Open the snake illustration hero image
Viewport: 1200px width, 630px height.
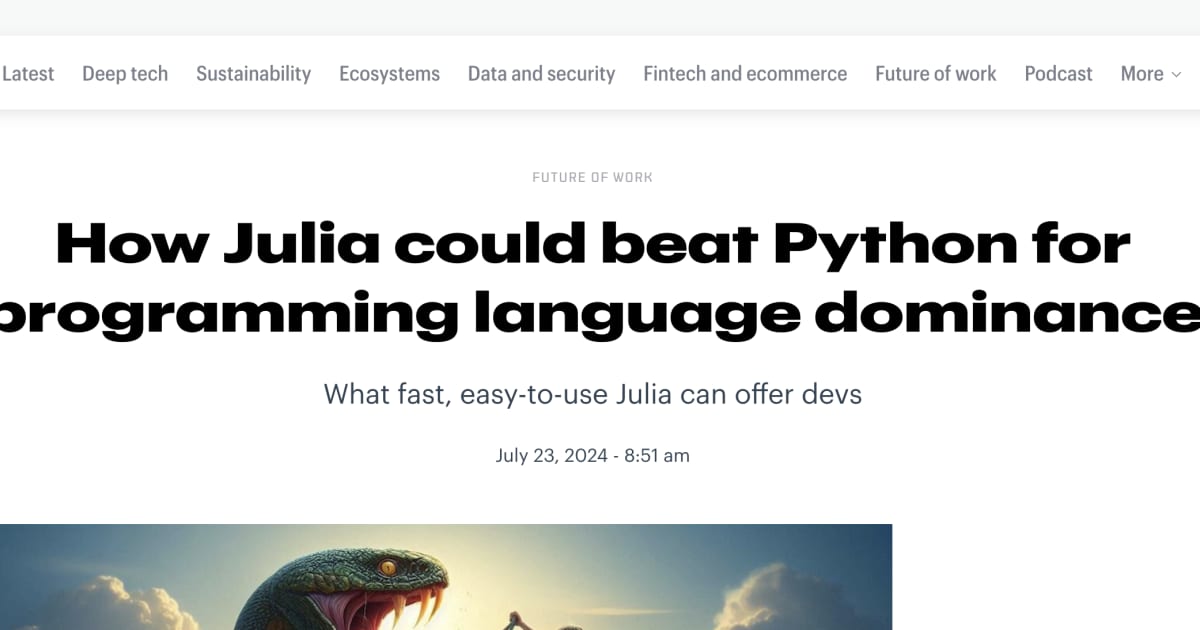click(446, 577)
